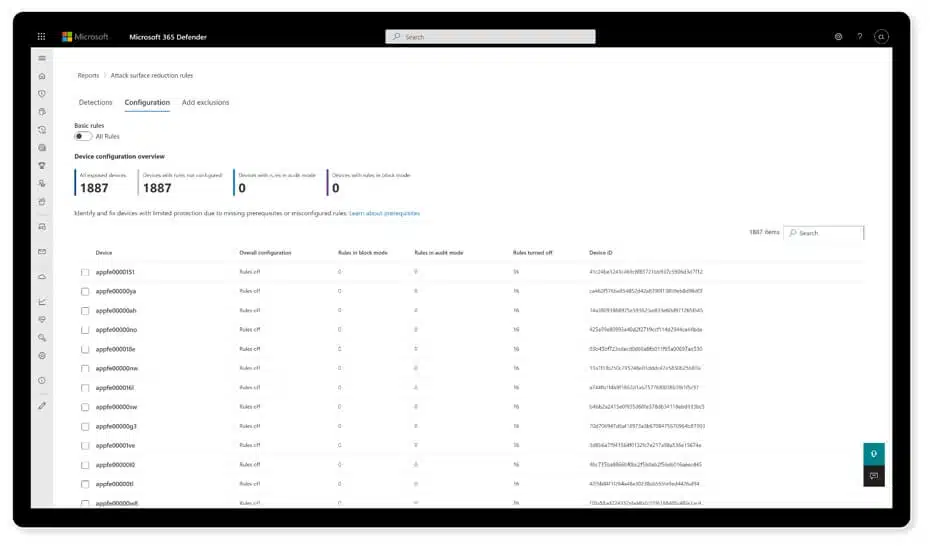
Task: Sort by the Device ID column header
Action: click(600, 253)
